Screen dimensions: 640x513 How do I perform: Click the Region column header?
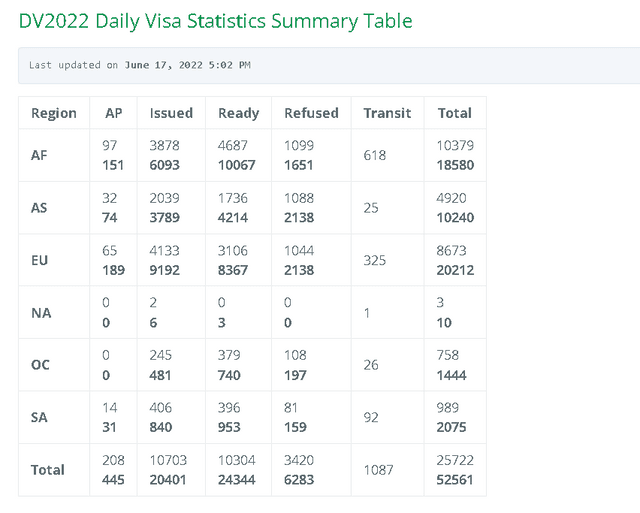point(54,113)
